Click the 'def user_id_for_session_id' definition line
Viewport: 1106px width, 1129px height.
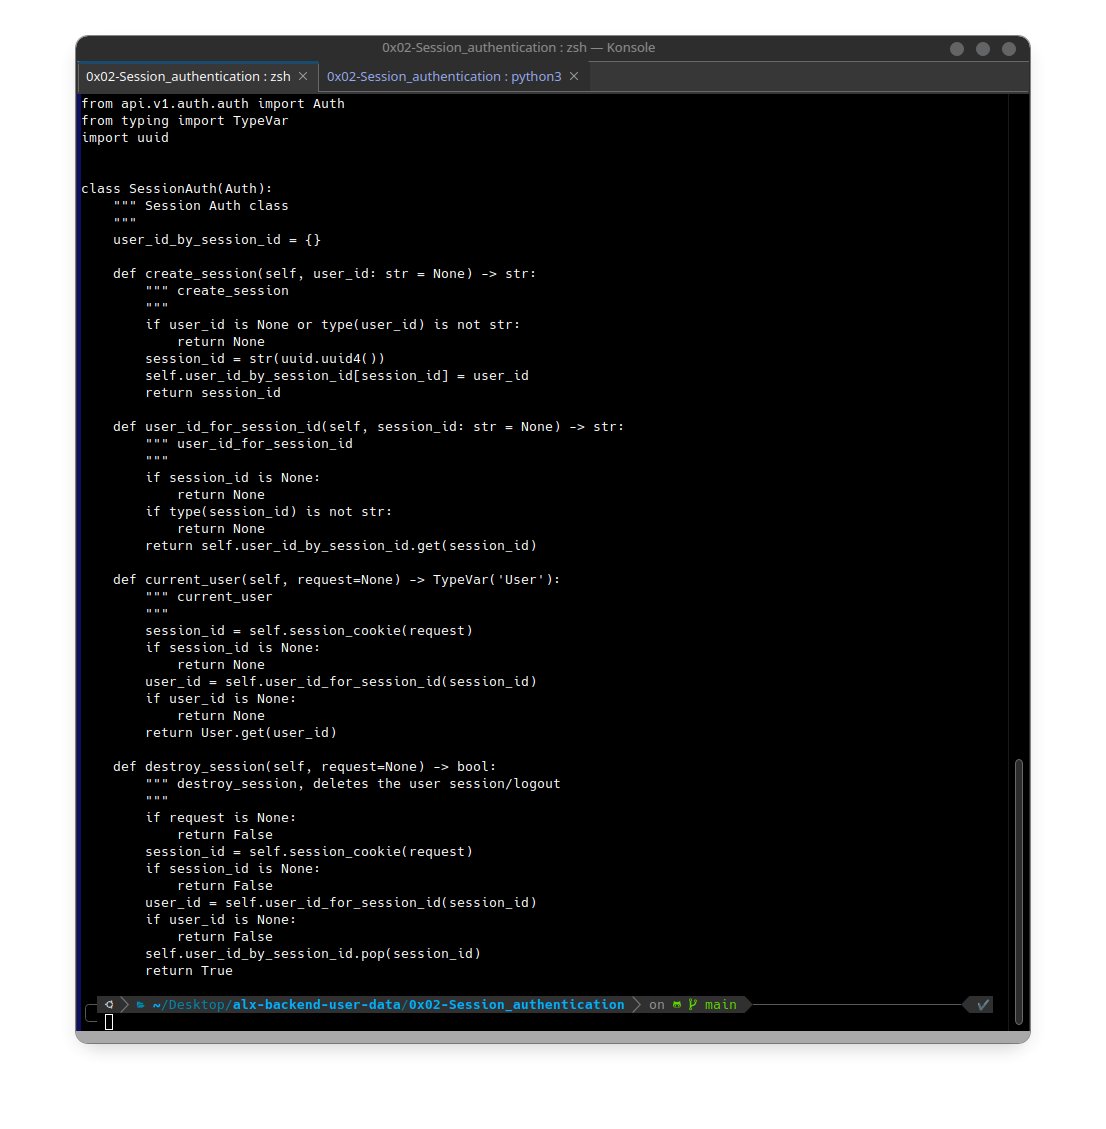(369, 427)
